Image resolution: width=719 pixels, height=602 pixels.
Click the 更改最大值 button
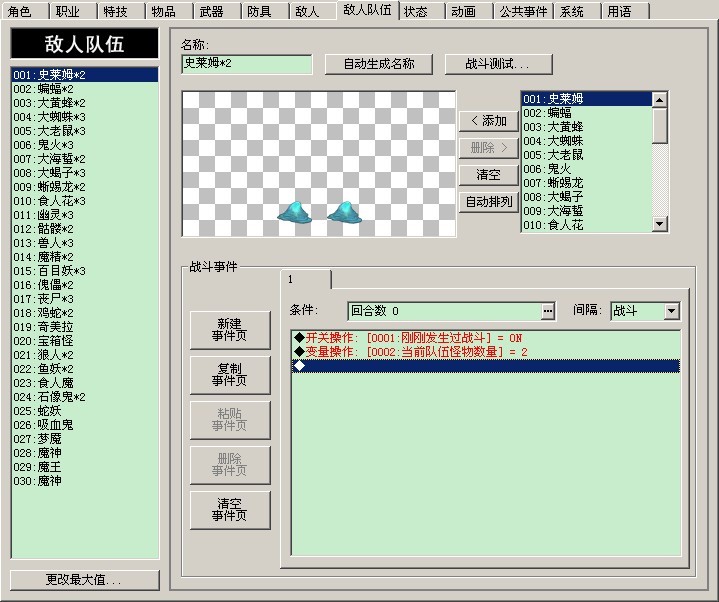85,580
